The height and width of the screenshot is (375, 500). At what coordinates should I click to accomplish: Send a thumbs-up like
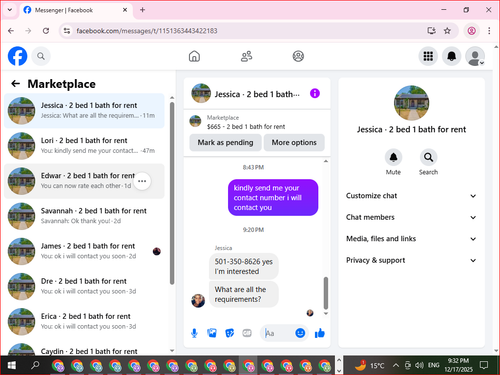(319, 333)
